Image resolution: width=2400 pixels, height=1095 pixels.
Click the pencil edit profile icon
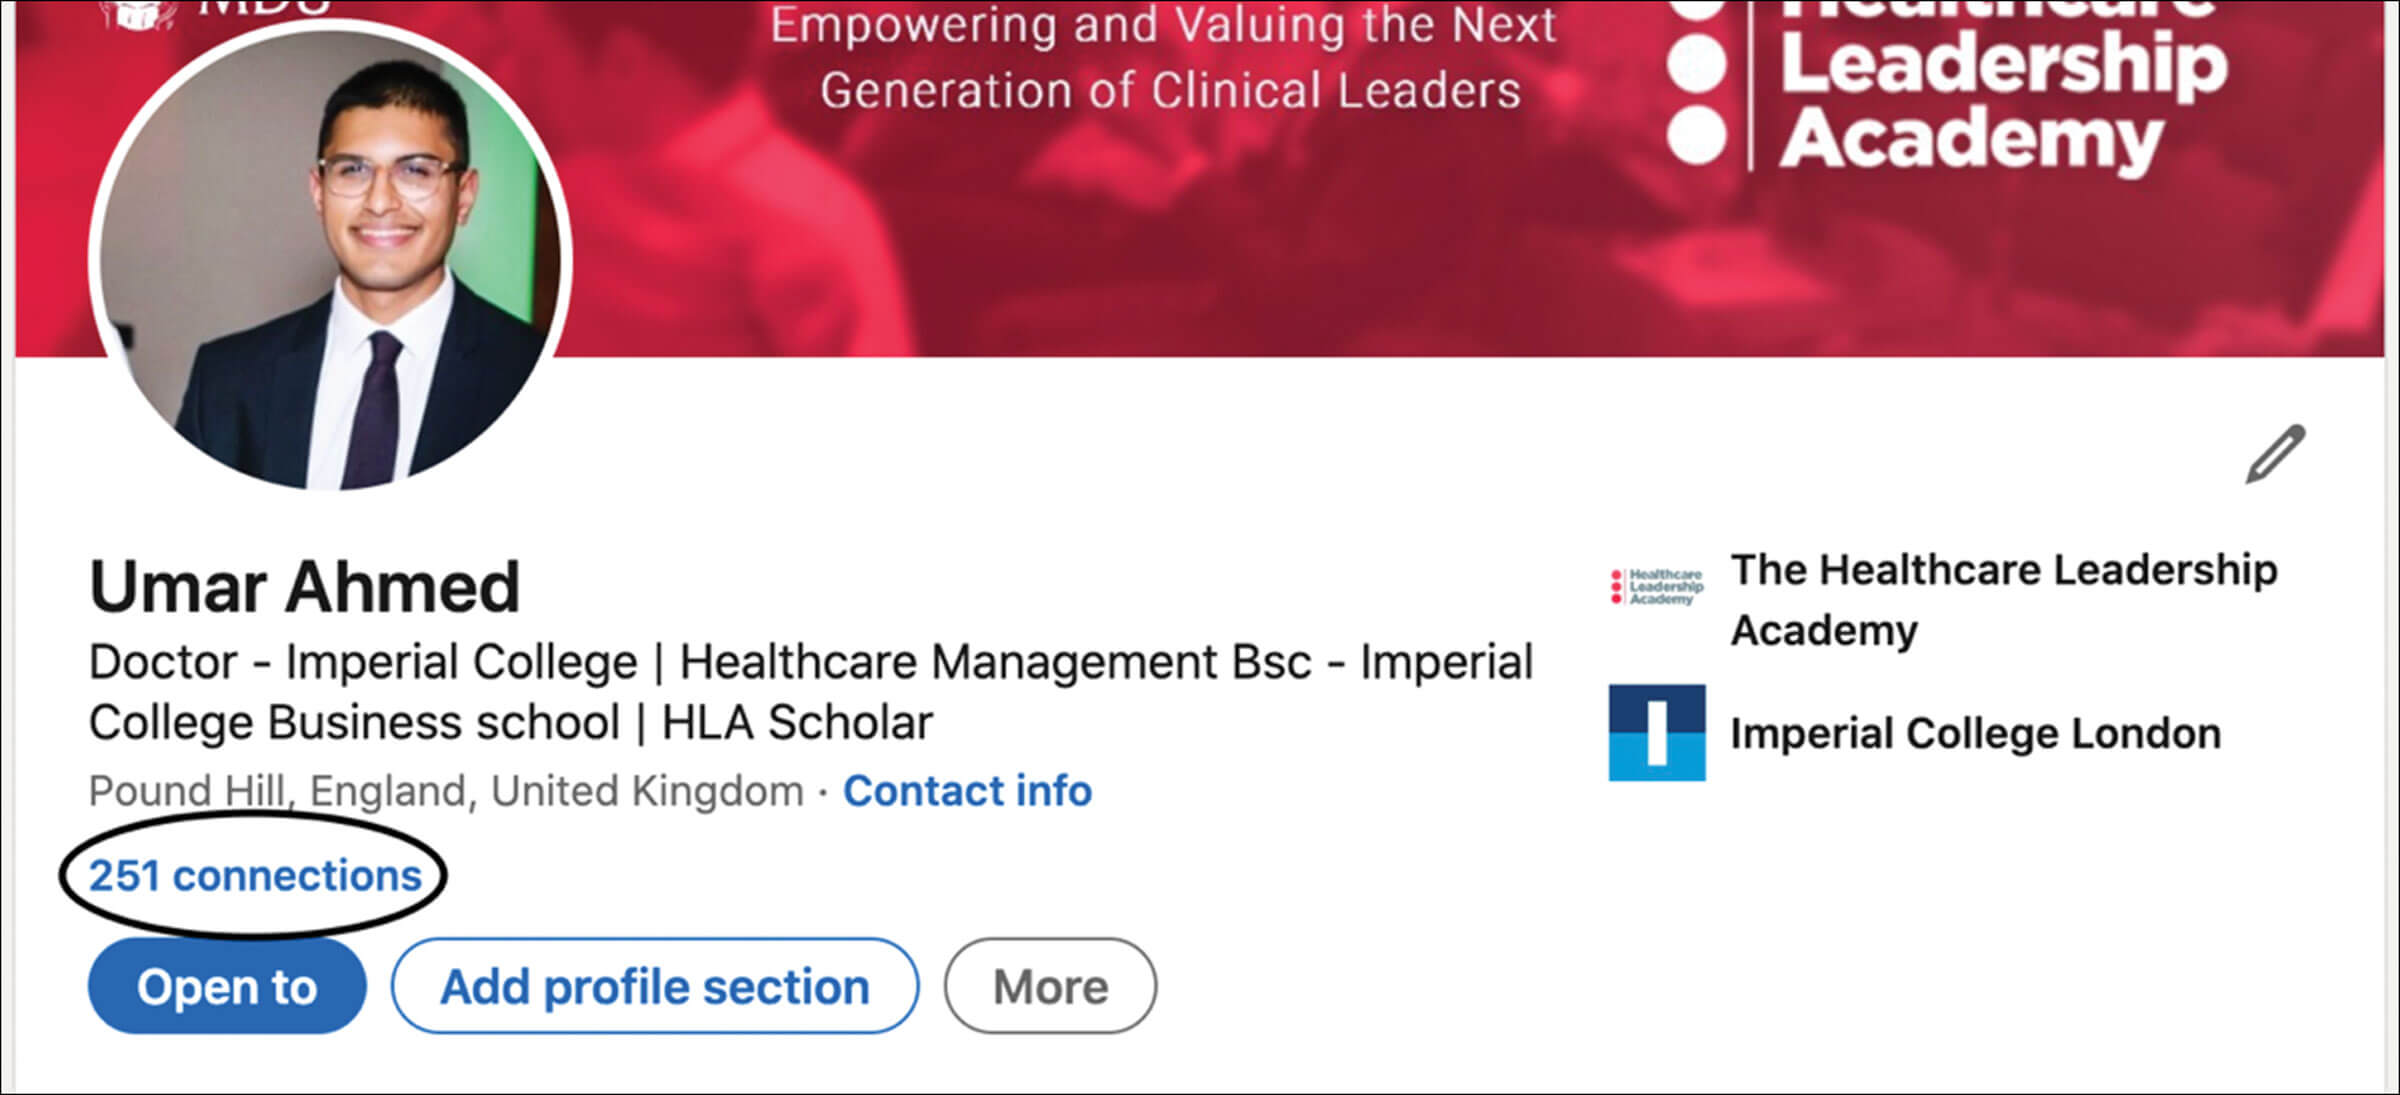pos(2275,453)
